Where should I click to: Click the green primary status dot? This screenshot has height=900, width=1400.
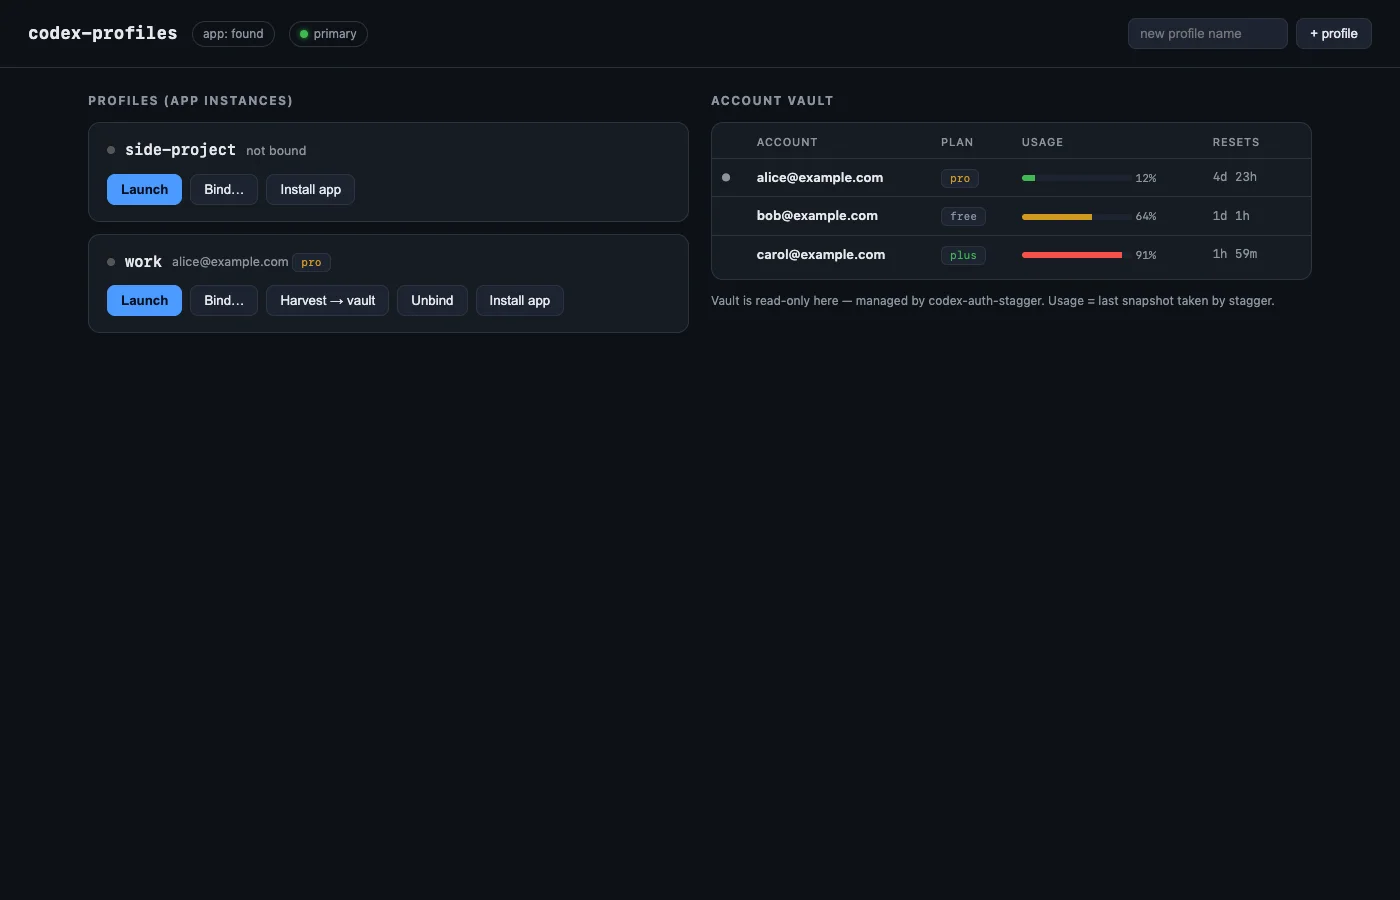click(x=304, y=34)
